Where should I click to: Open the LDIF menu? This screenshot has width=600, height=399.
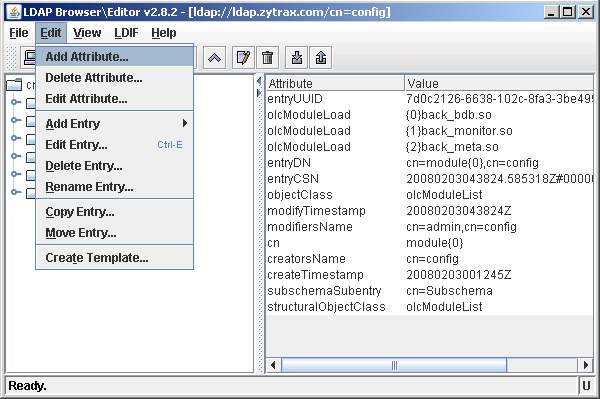(126, 33)
